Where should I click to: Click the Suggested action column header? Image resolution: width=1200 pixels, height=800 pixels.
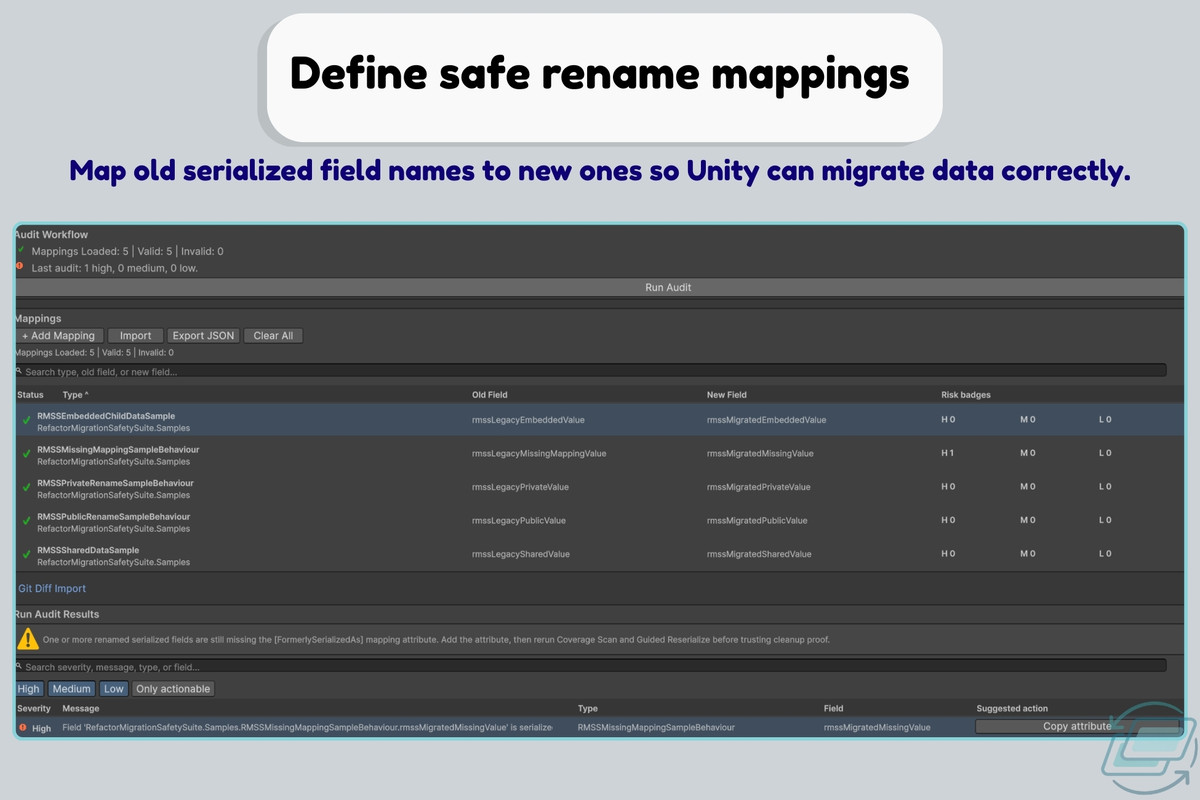[1012, 709]
